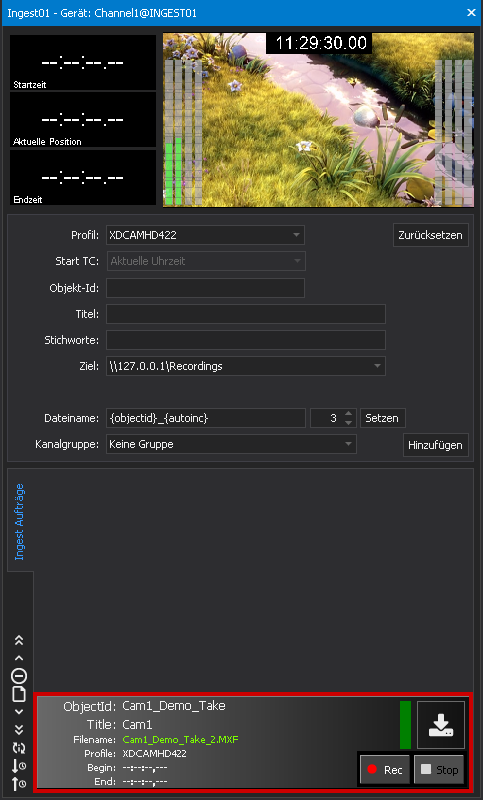Click the Cam1_Demo_Take_2.MXF filename
483x800 pixels.
181,739
